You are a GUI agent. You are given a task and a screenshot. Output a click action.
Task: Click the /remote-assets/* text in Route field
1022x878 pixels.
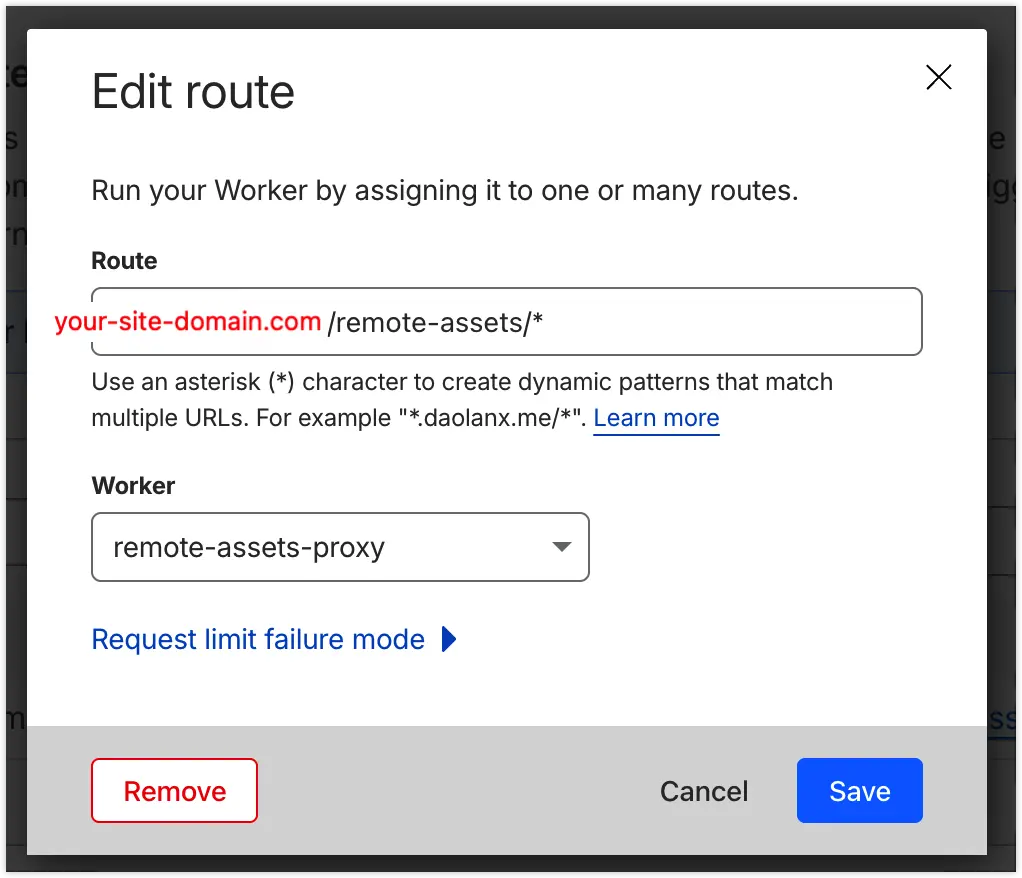(435, 322)
